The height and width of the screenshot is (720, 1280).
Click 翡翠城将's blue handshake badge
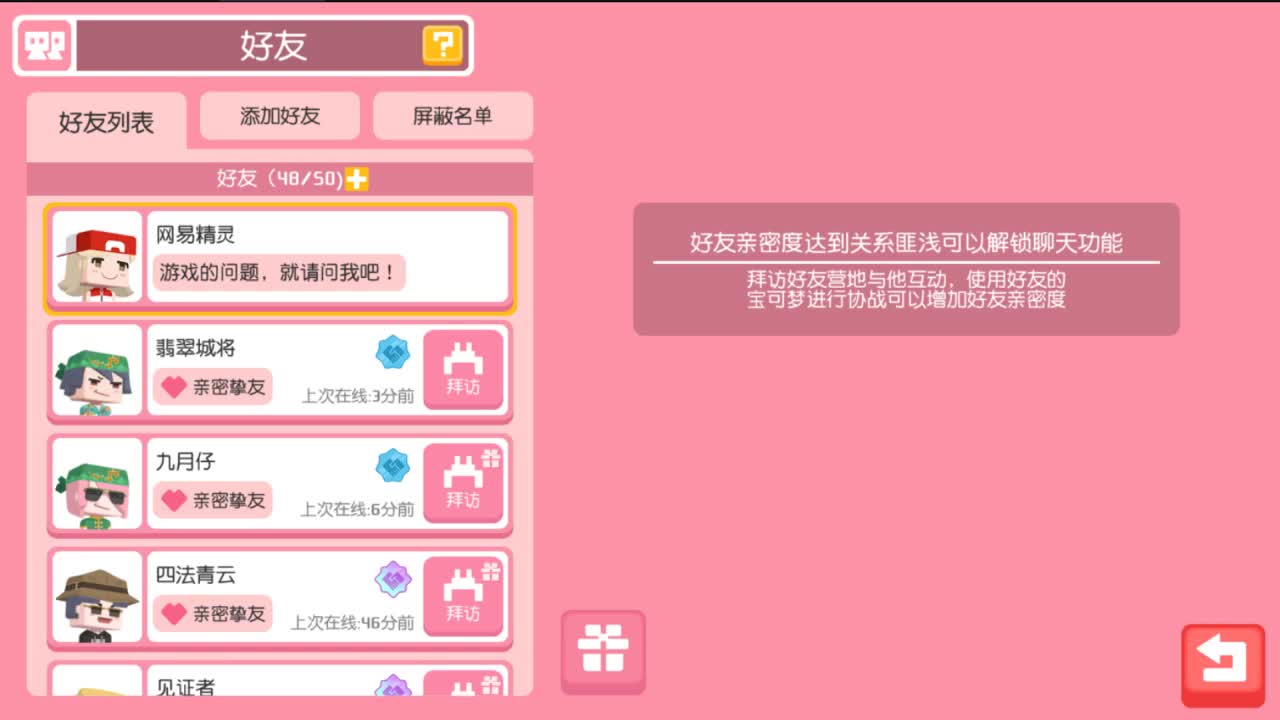(x=393, y=353)
